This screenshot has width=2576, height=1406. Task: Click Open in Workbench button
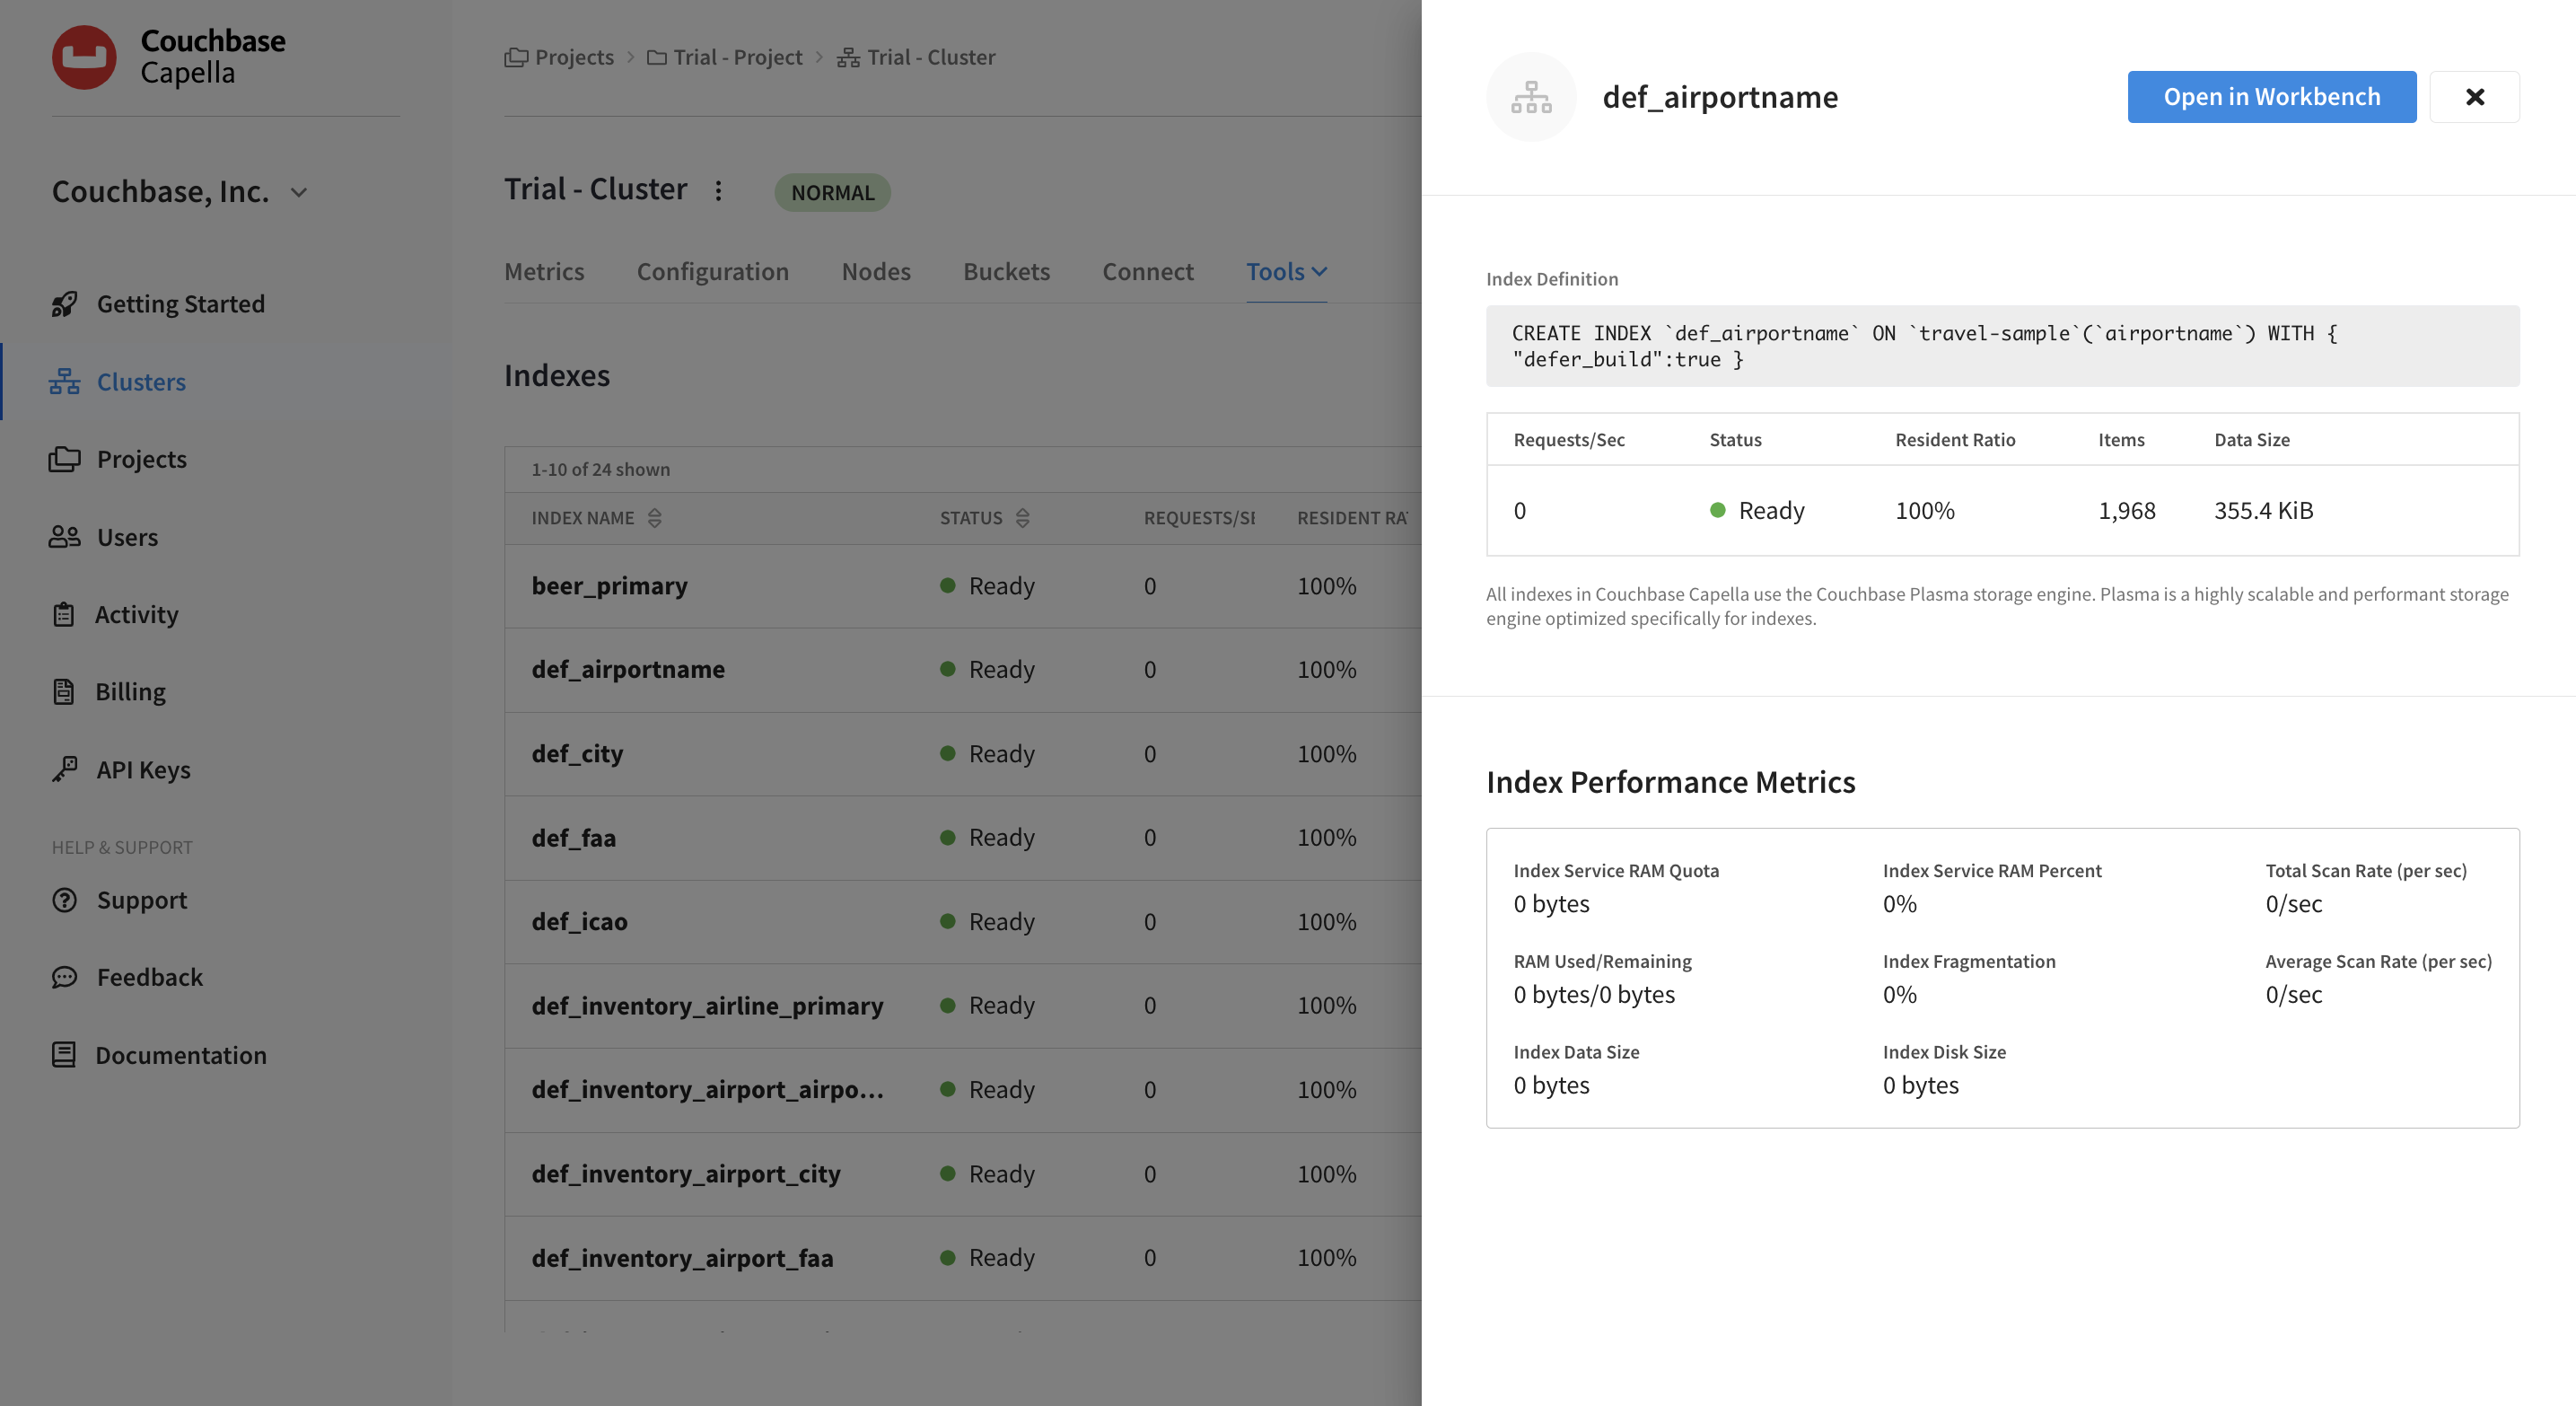point(2271,97)
